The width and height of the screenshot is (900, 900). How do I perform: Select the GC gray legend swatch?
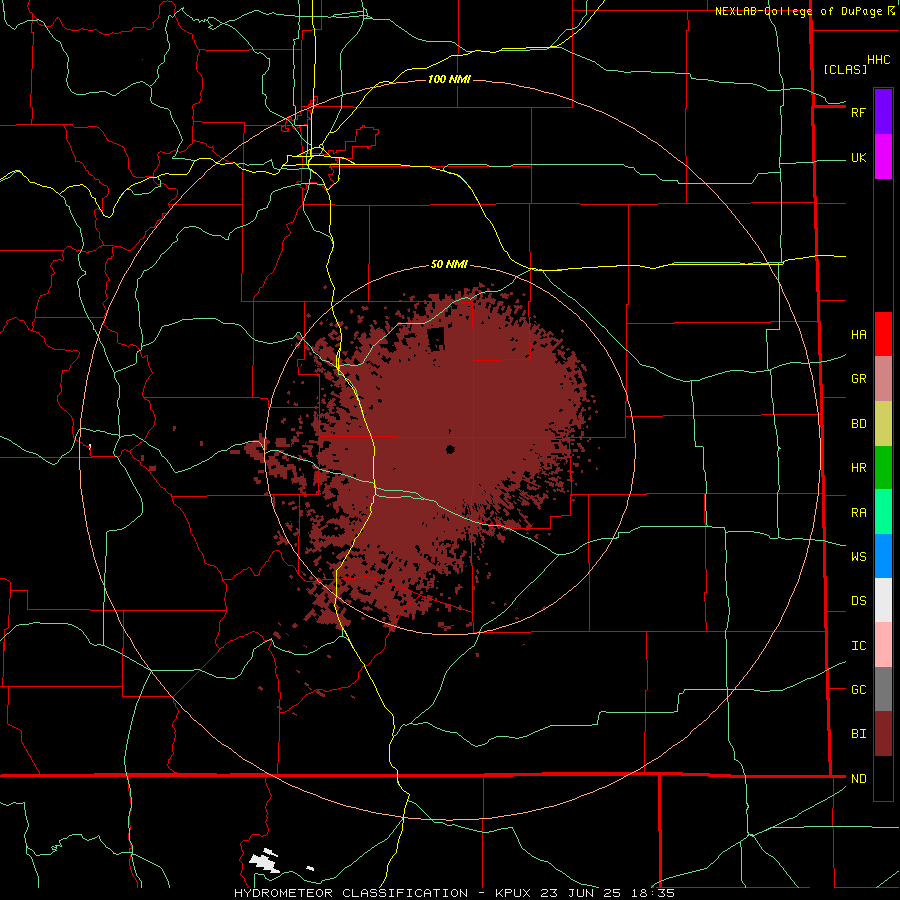[x=883, y=689]
